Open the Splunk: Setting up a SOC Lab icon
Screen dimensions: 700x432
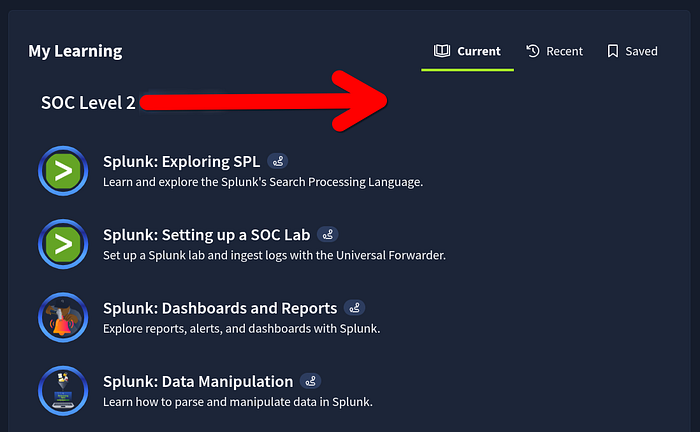click(x=63, y=244)
